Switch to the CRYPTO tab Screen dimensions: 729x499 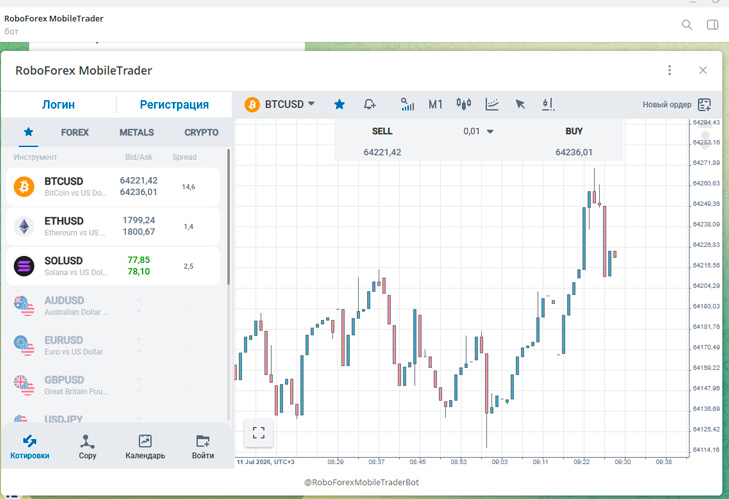coord(201,133)
